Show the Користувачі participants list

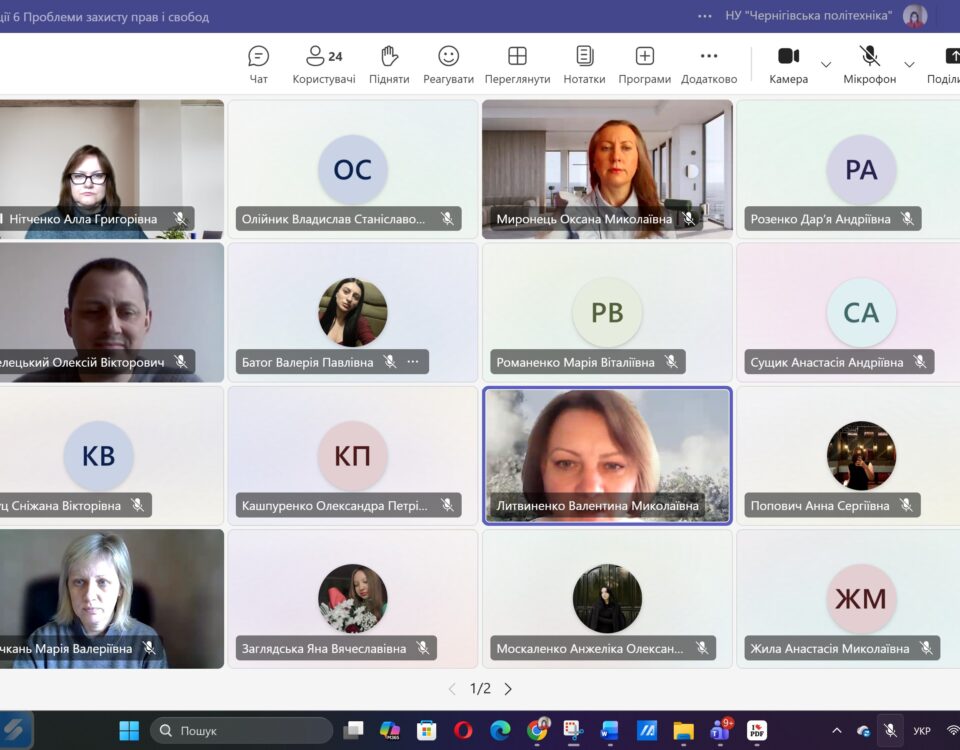pos(323,65)
